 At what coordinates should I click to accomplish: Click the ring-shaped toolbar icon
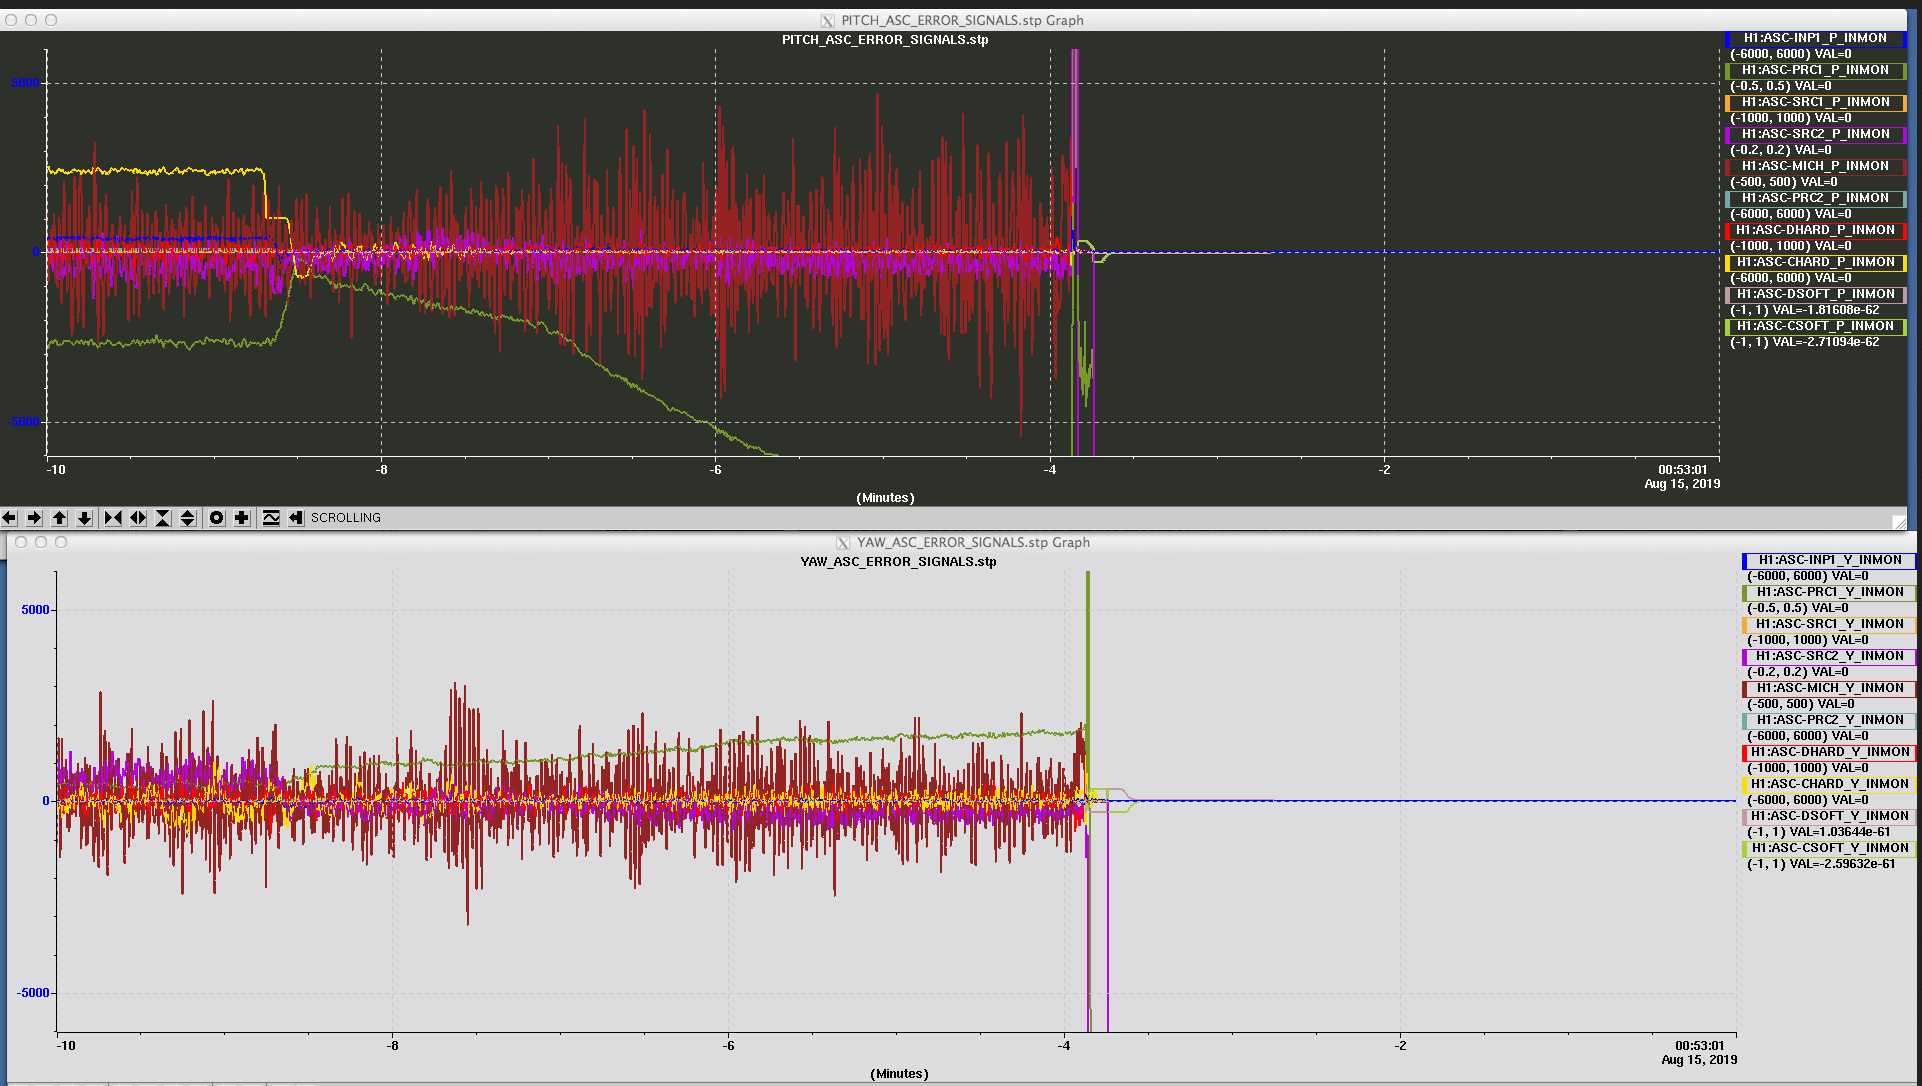click(x=217, y=518)
